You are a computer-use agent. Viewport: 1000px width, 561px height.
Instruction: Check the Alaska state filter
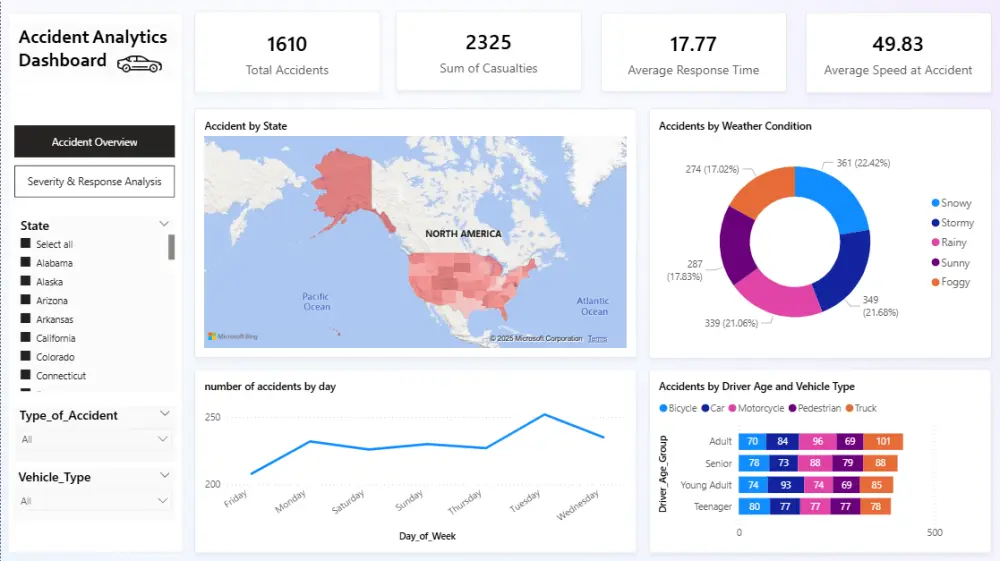pos(26,281)
